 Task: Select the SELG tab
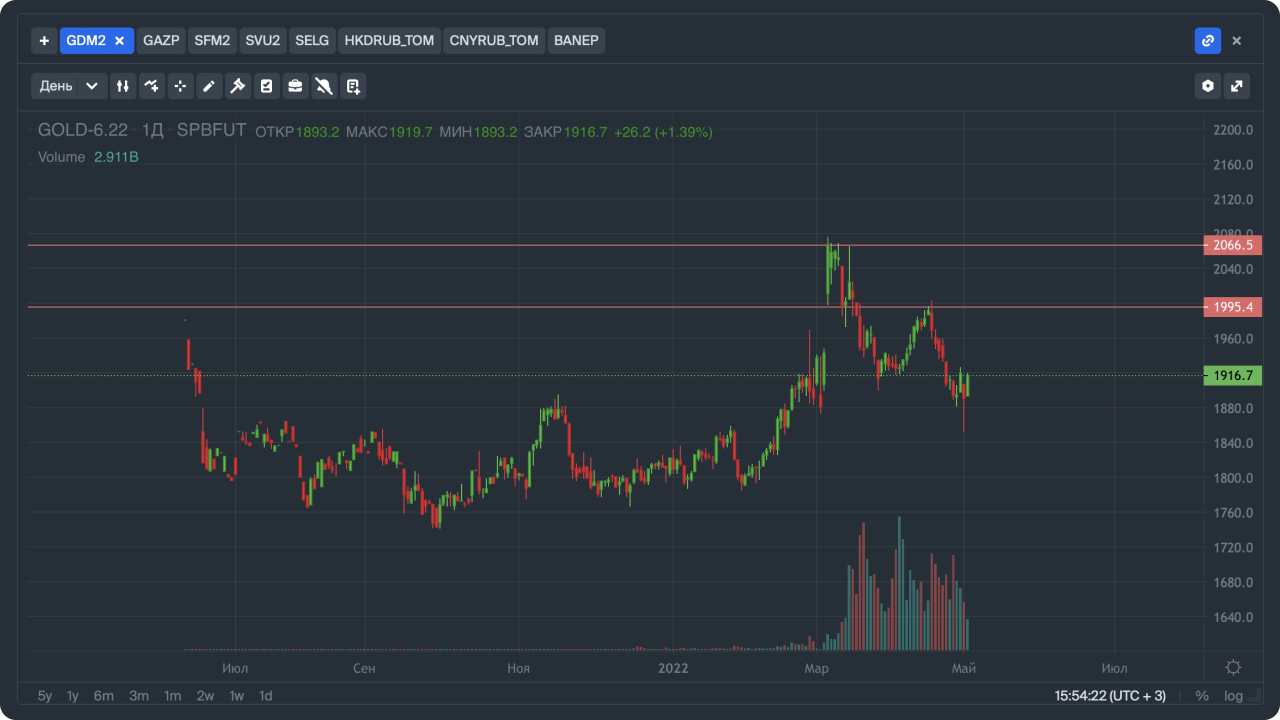point(312,41)
